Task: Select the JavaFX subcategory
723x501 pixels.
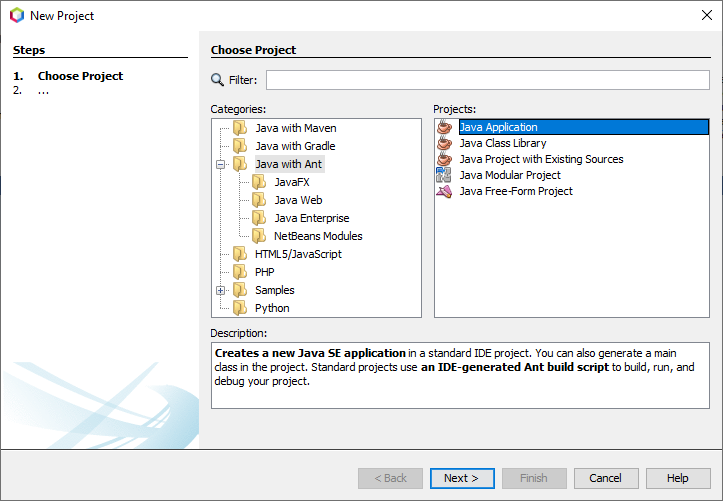Action: (292, 182)
